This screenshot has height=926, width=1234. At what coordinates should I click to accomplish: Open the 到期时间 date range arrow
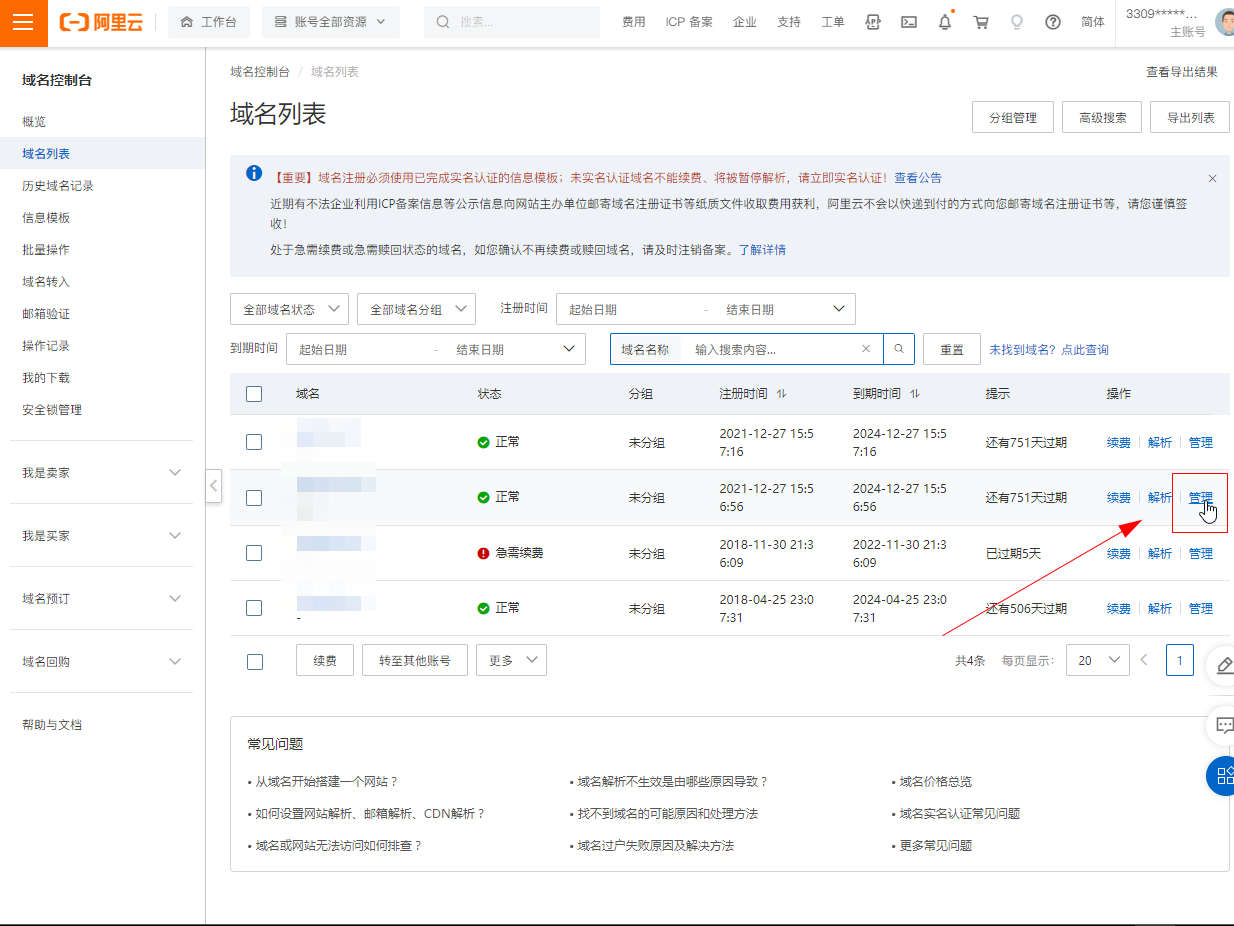pyautogui.click(x=569, y=349)
